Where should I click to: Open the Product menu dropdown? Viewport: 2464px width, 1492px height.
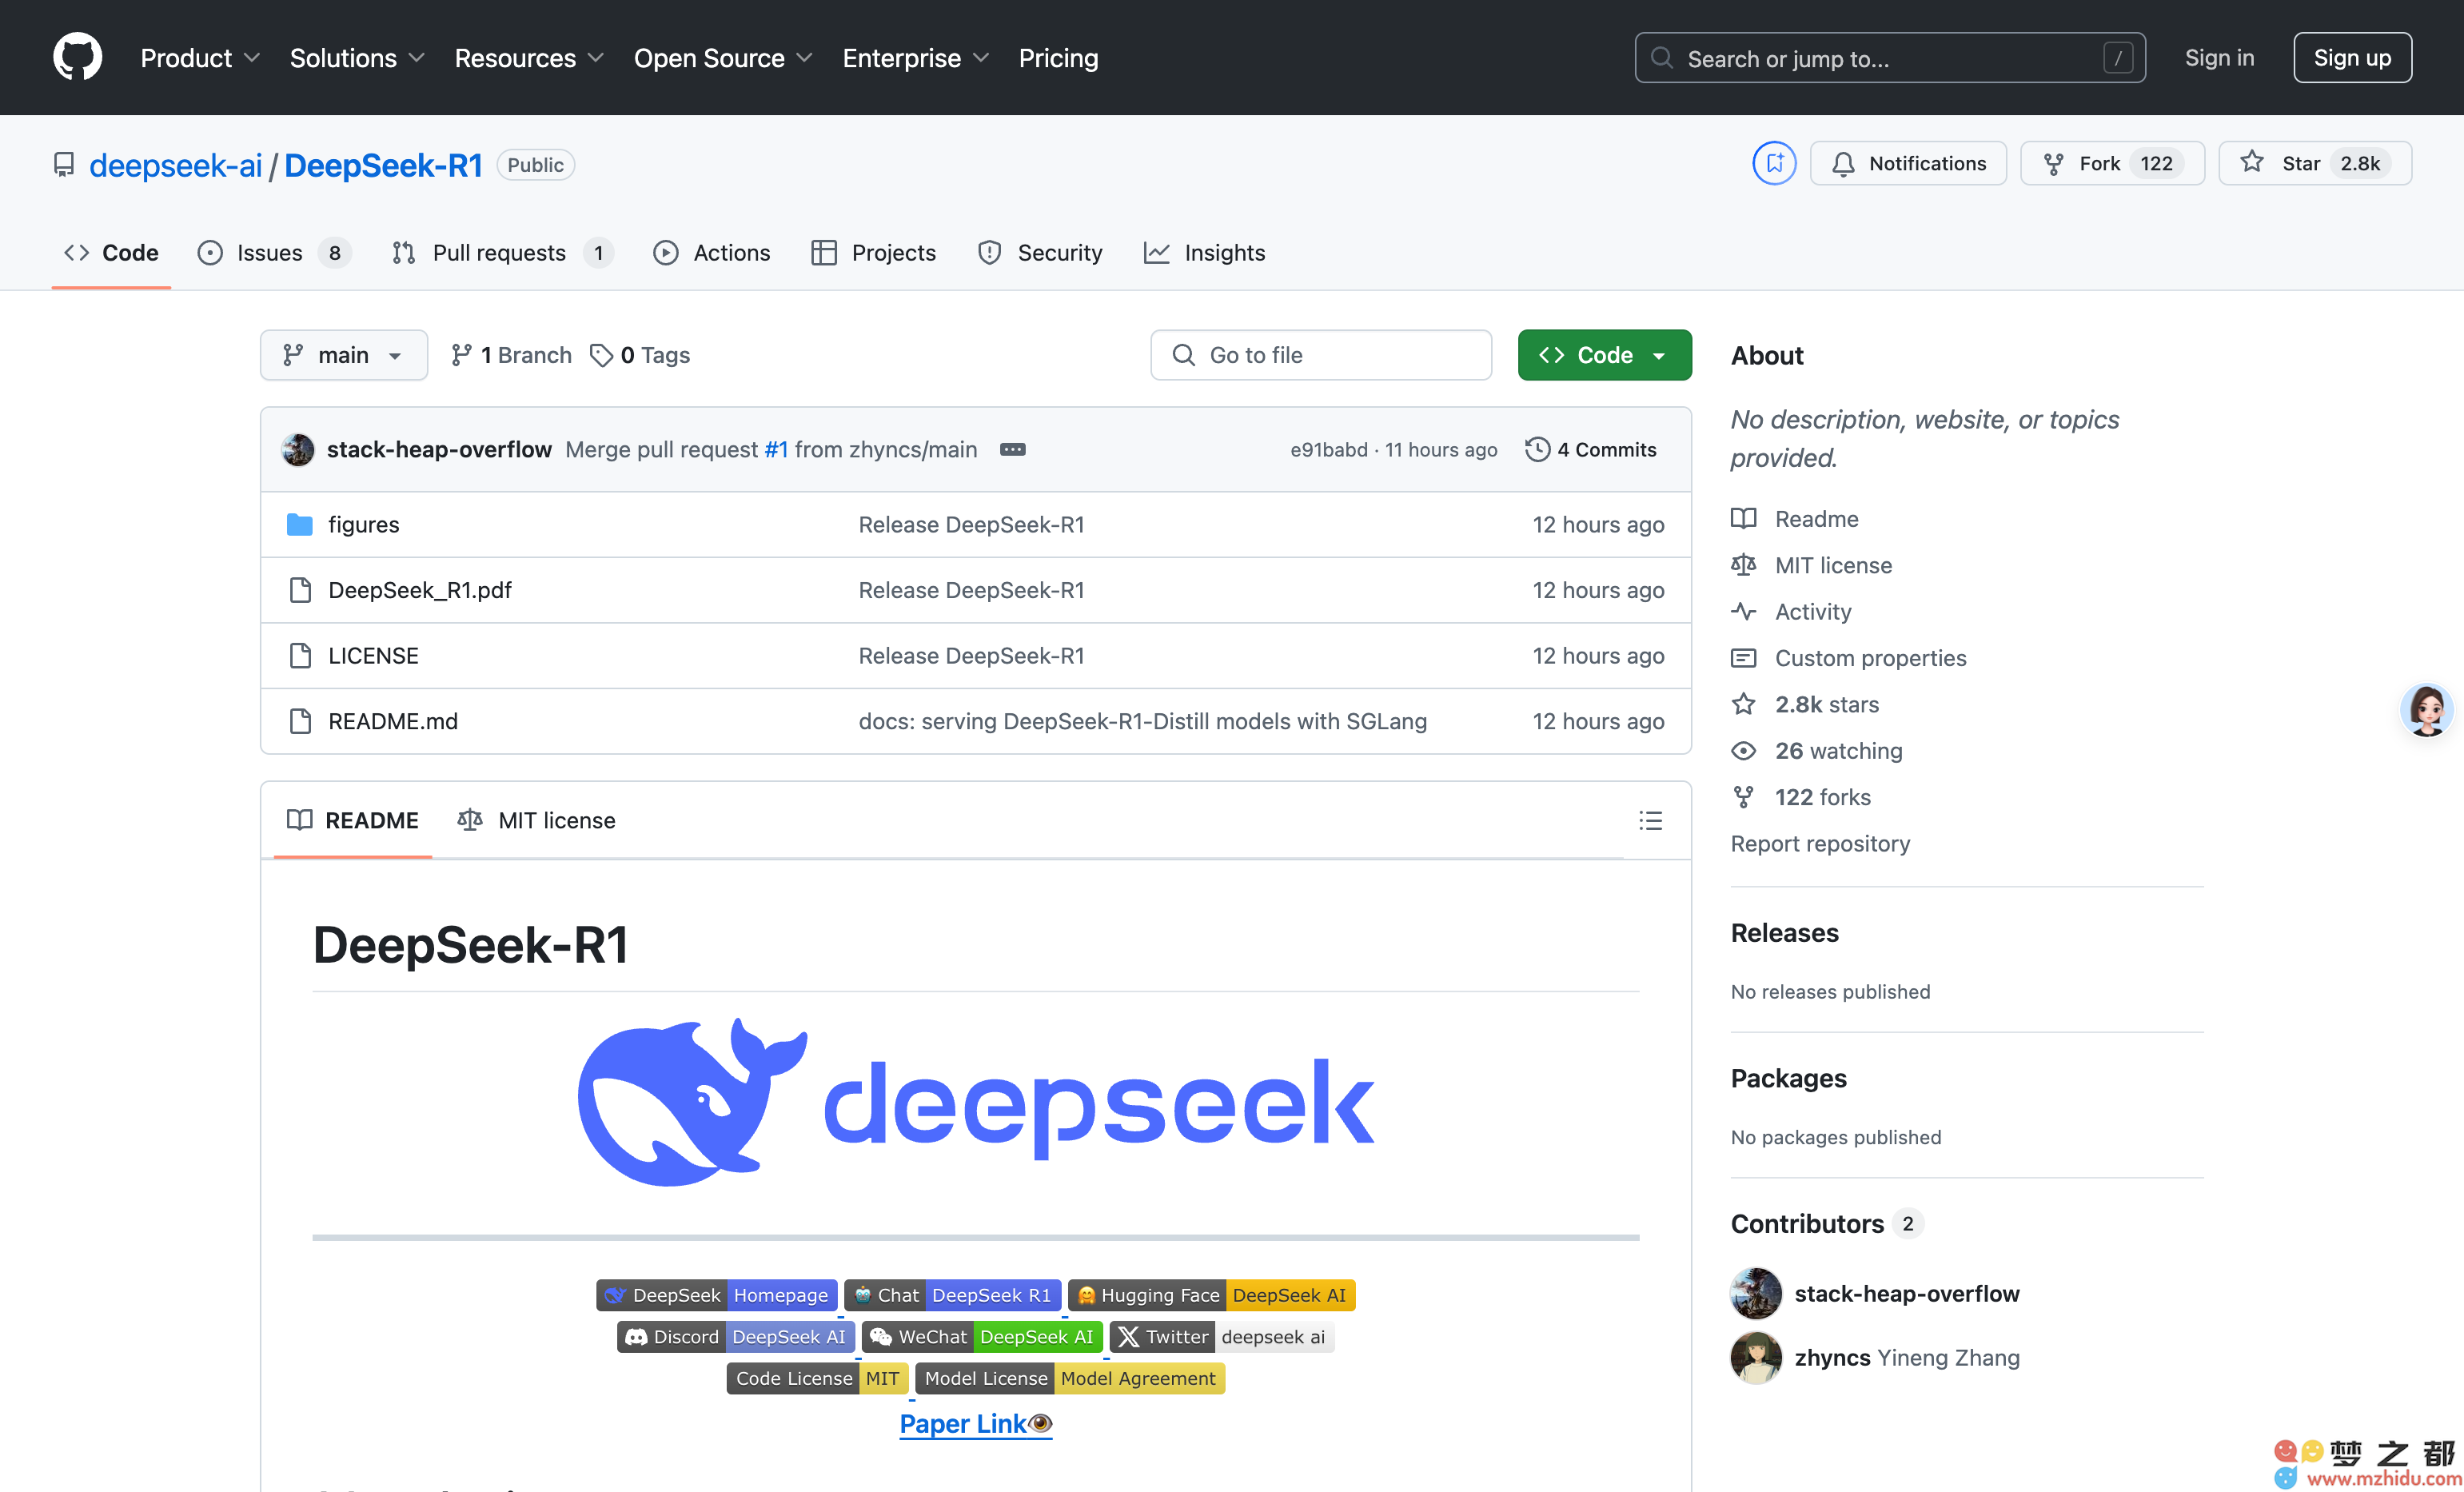click(200, 58)
